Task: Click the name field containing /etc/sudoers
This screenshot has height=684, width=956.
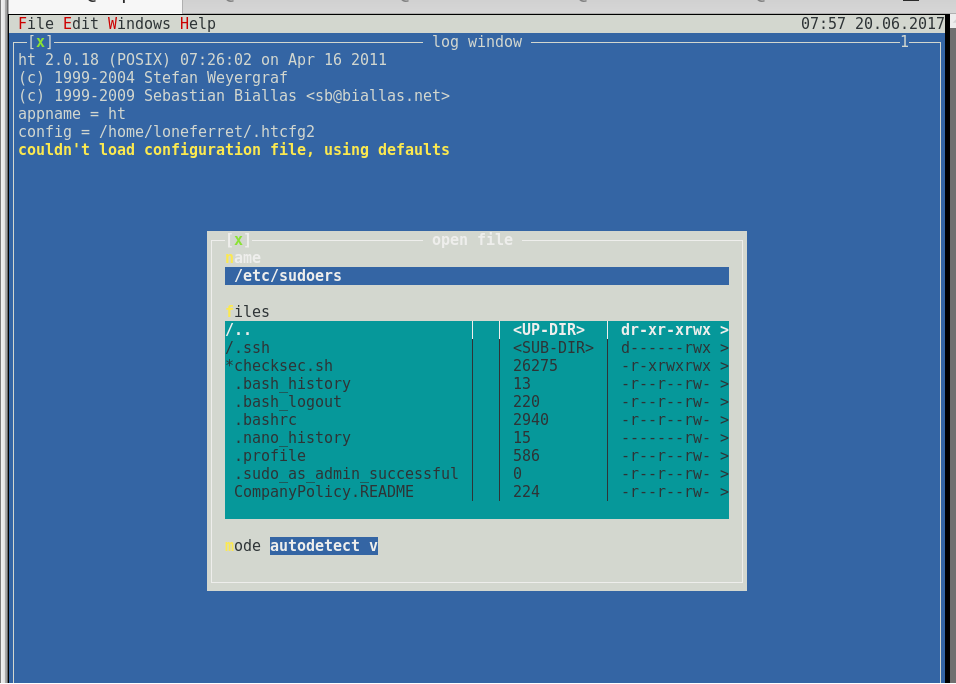Action: click(477, 276)
